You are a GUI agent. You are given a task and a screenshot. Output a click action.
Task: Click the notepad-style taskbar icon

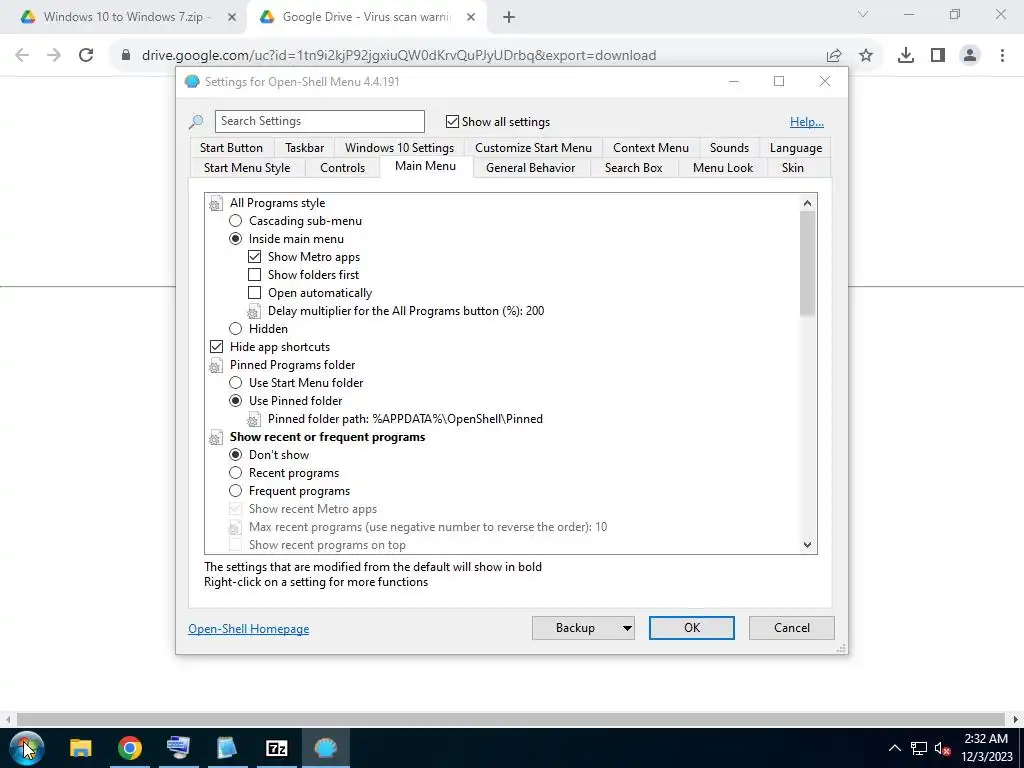click(227, 748)
